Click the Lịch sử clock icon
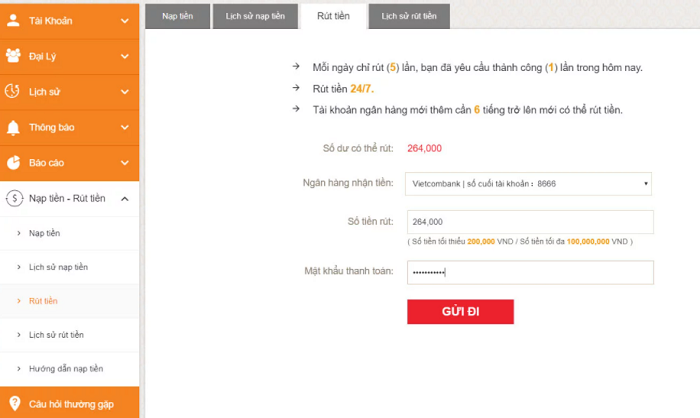The image size is (700, 418). tap(13, 91)
